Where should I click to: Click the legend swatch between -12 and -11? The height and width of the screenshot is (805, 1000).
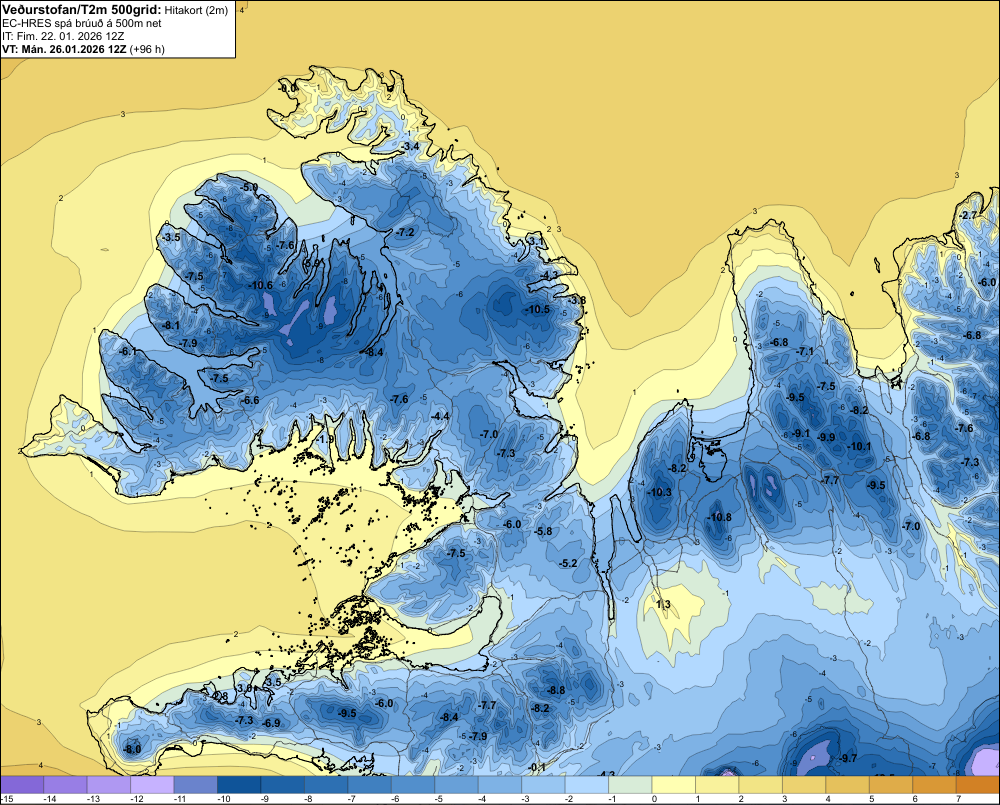(152, 785)
